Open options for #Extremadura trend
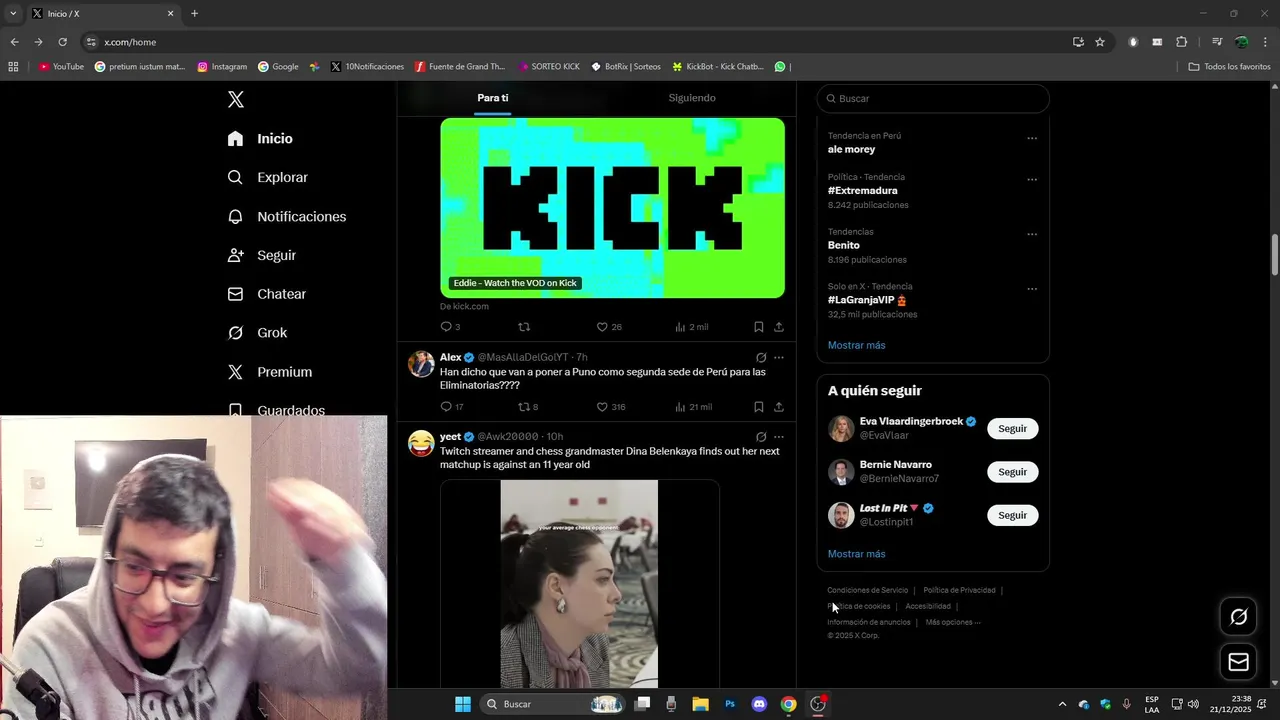 click(1032, 180)
